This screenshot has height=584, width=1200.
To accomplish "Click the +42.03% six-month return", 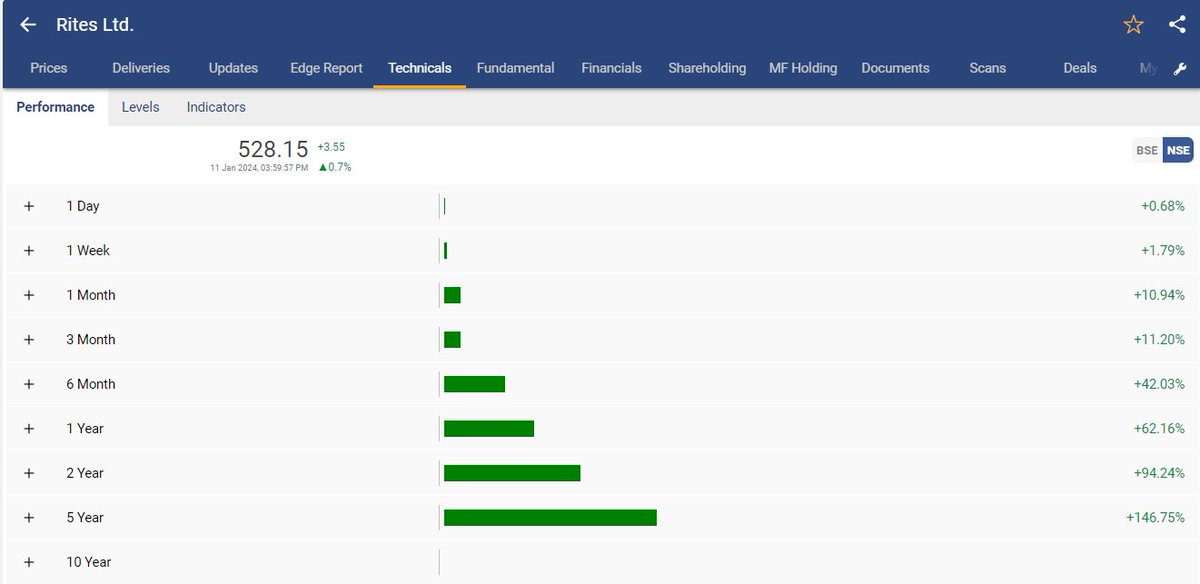I will pyautogui.click(x=1159, y=384).
